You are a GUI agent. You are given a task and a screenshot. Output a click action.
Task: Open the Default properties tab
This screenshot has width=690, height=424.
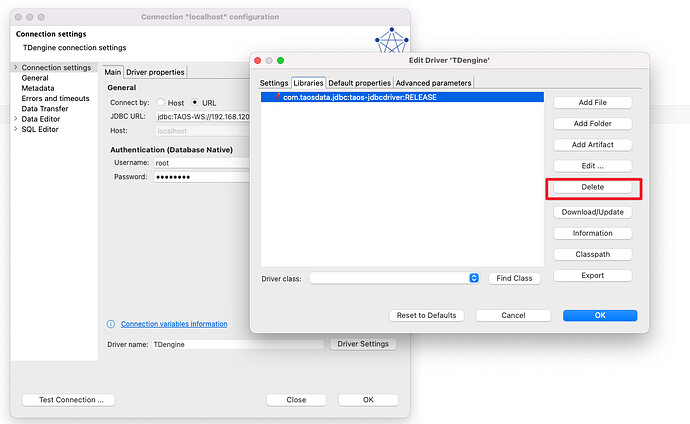click(x=359, y=82)
